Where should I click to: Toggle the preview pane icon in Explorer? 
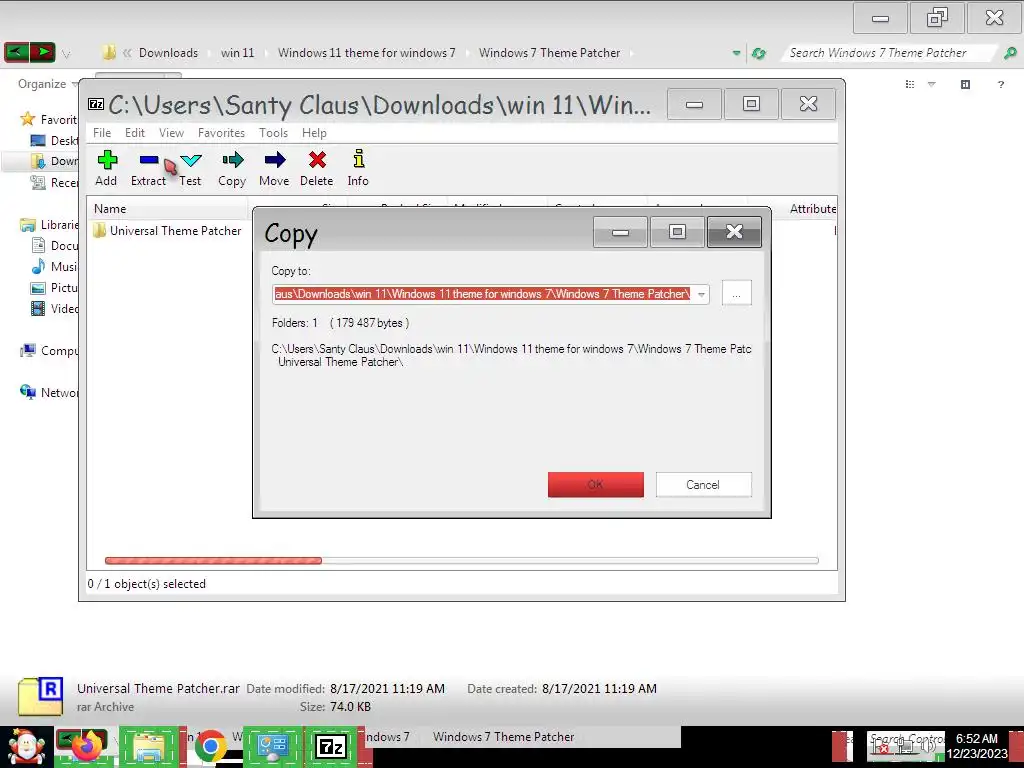point(965,84)
